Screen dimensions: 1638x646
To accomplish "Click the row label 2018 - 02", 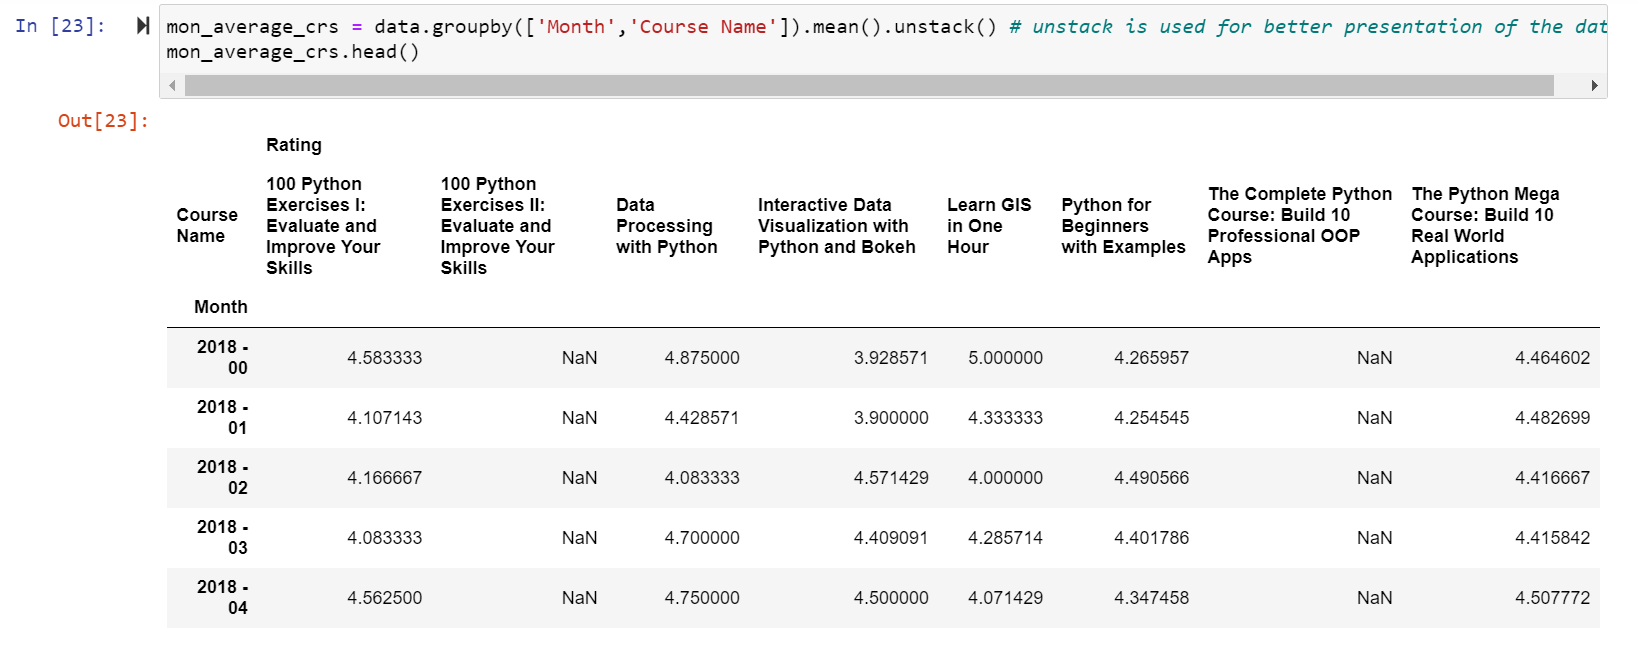I will coord(222,477).
